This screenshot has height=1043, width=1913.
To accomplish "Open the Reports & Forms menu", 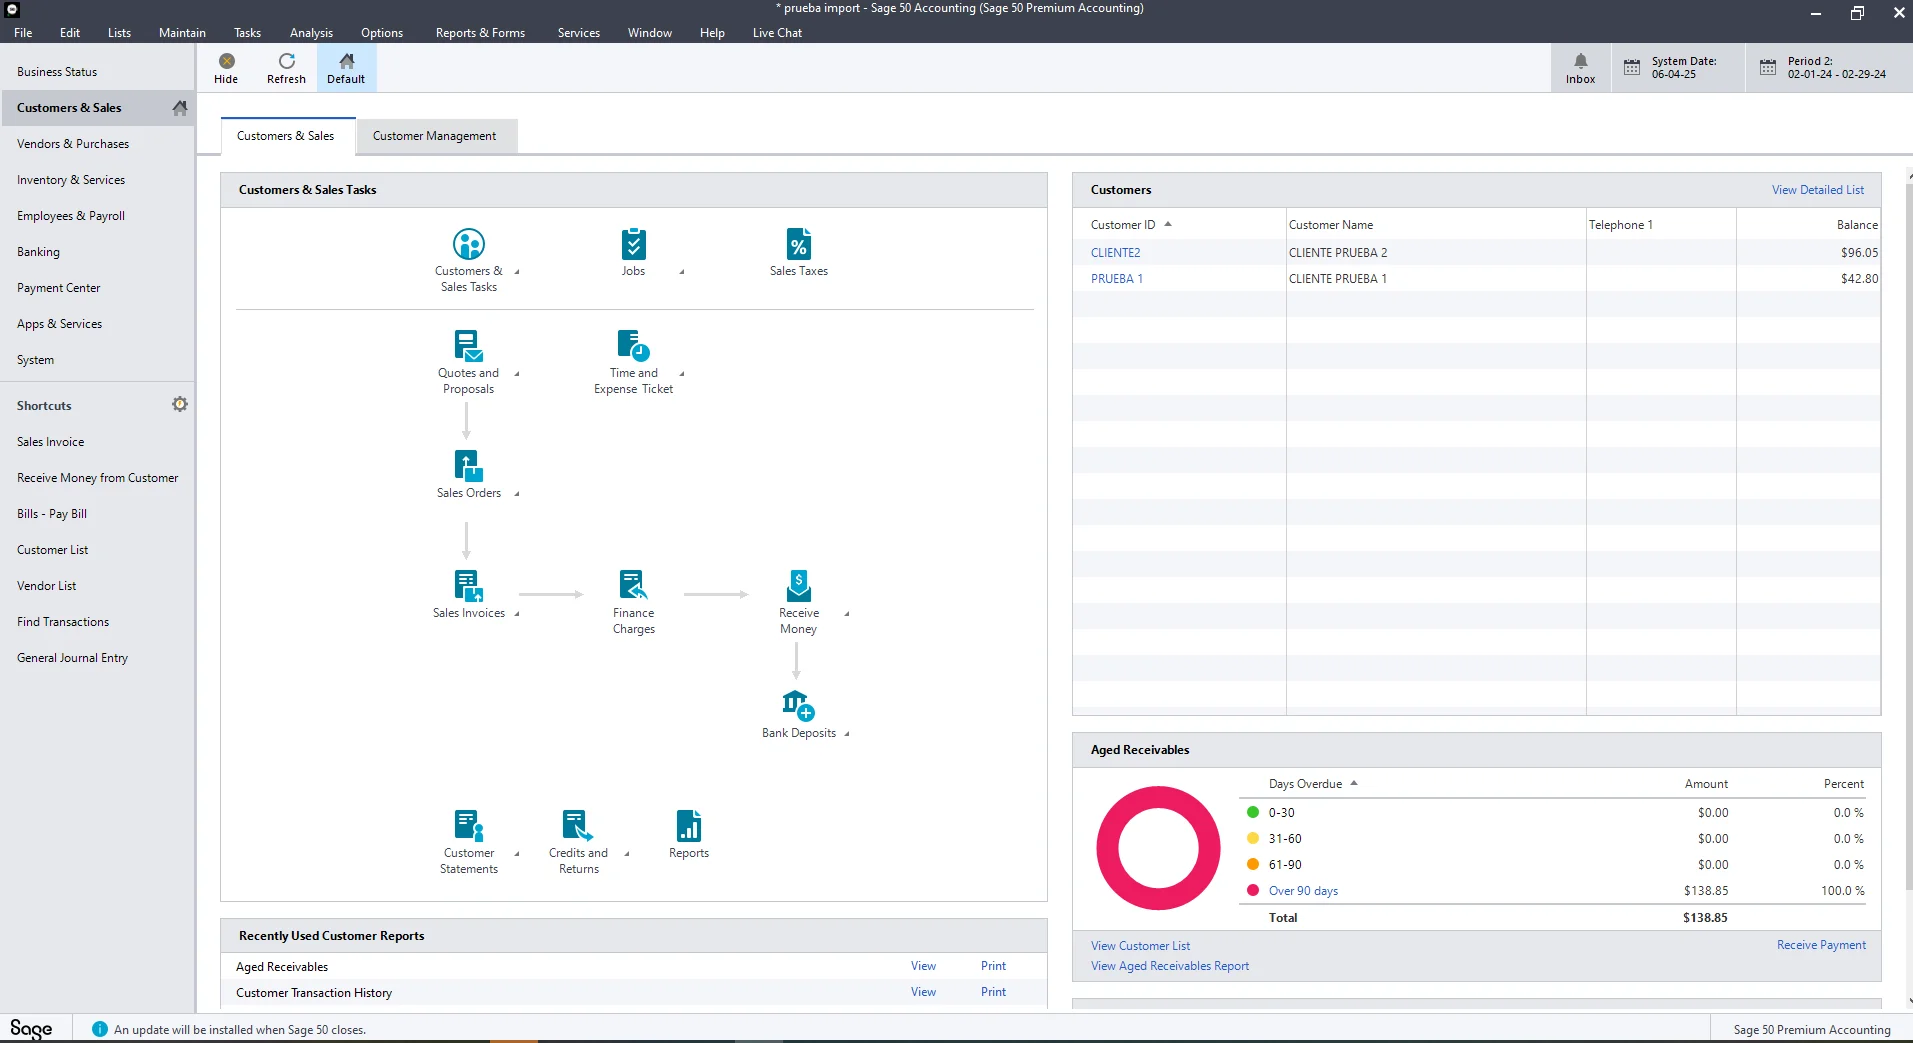I will (480, 32).
